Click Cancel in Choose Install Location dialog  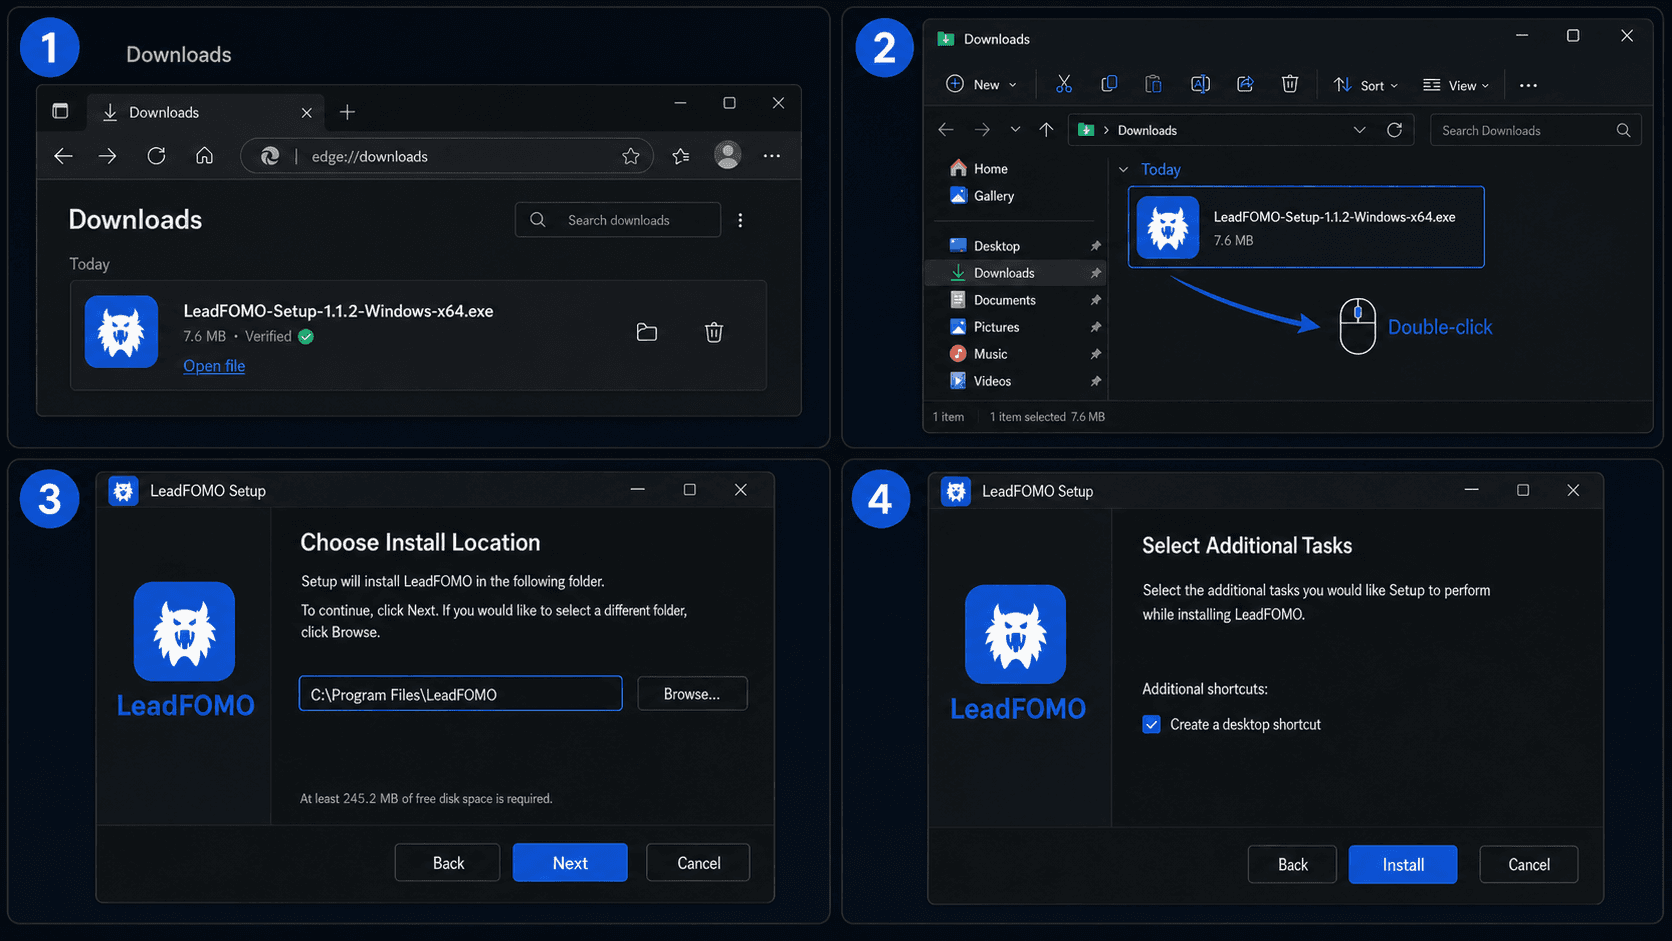click(x=698, y=863)
